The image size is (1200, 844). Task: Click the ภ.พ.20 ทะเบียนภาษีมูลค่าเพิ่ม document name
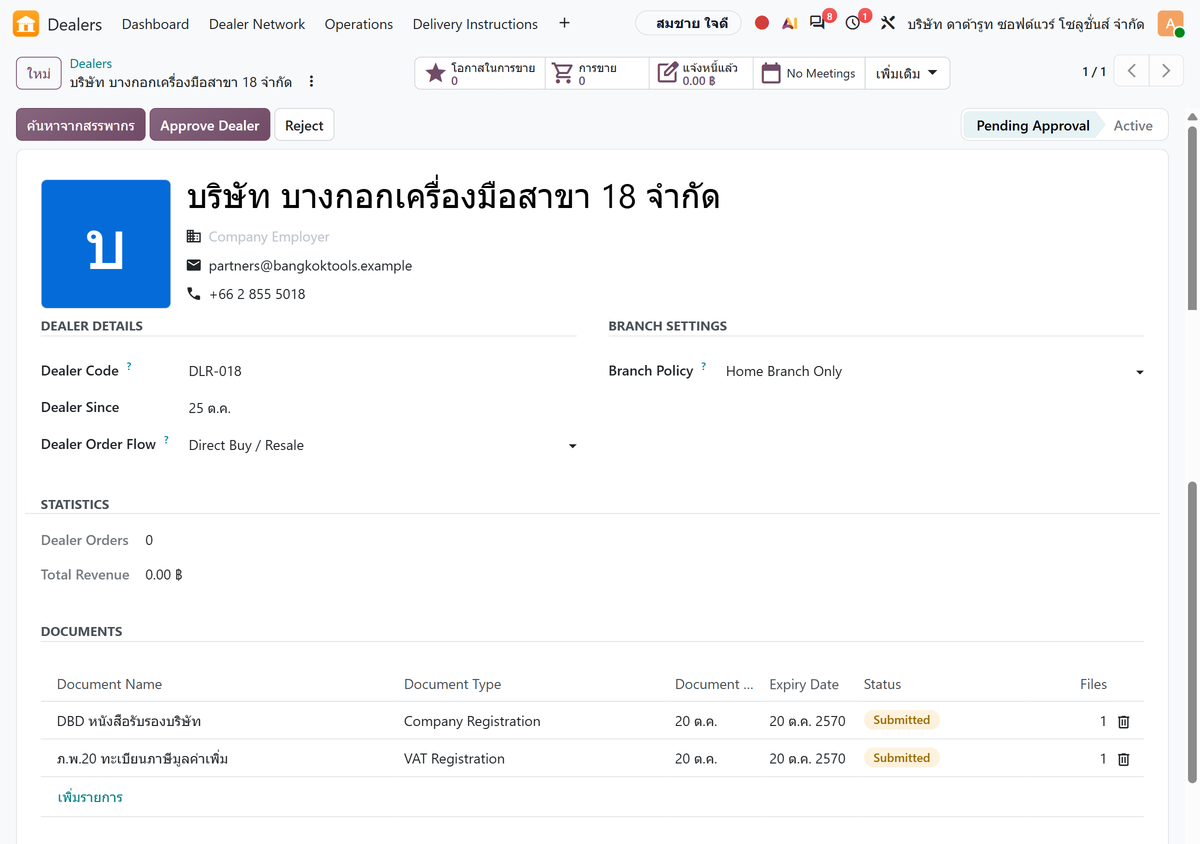point(143,759)
